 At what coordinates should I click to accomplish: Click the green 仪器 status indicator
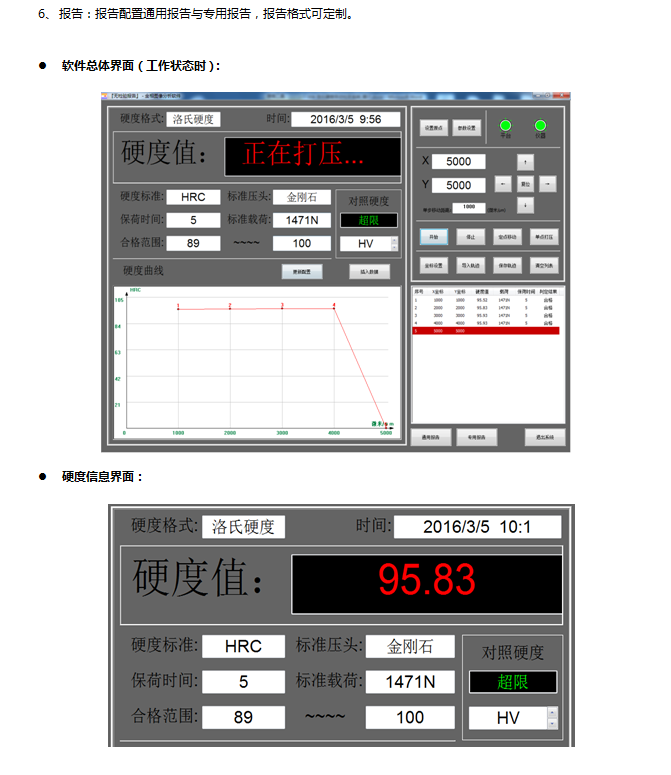(x=540, y=126)
